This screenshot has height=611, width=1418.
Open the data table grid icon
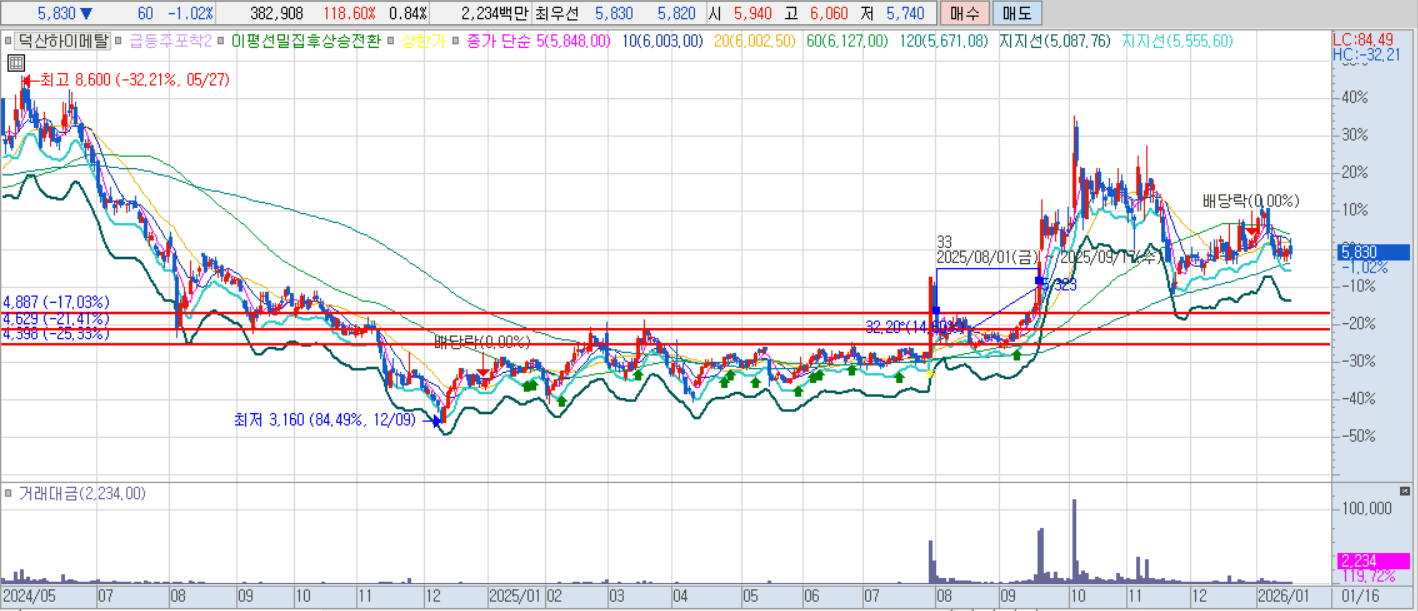[x=15, y=63]
